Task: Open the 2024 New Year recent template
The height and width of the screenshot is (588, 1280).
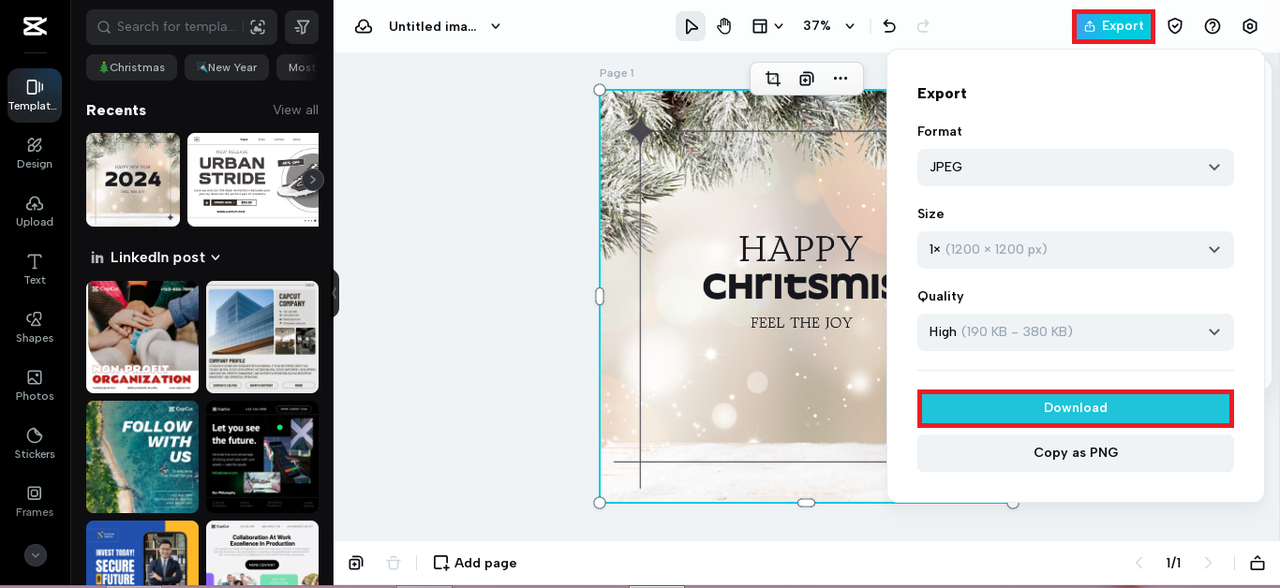Action: (133, 180)
